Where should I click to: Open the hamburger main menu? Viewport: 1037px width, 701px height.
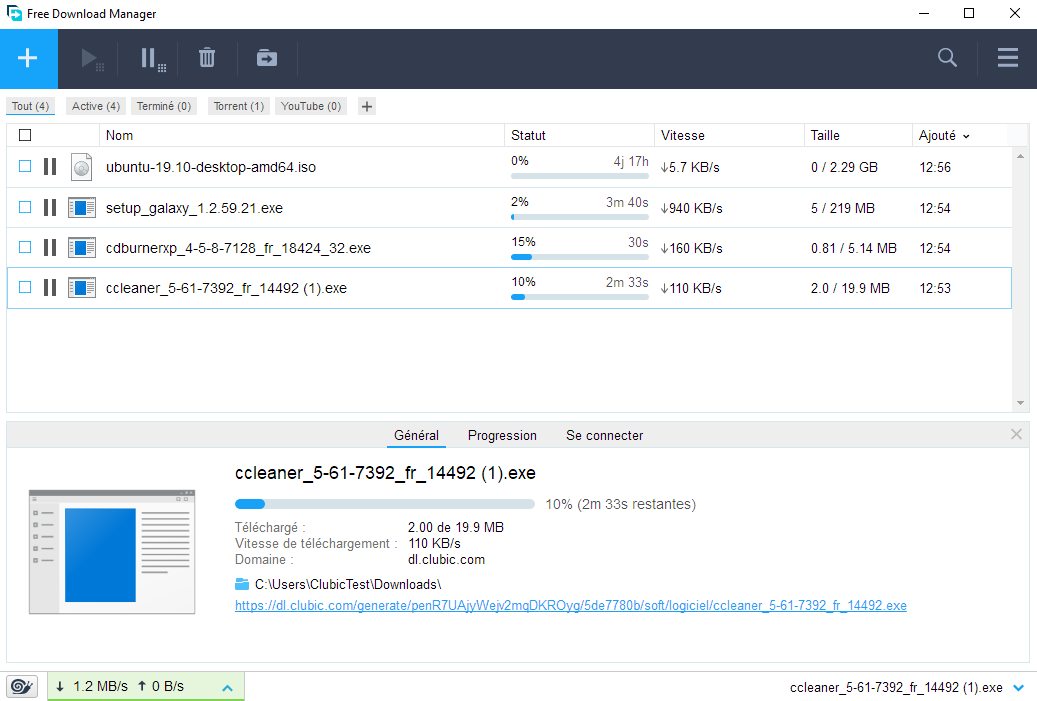pos(1007,58)
